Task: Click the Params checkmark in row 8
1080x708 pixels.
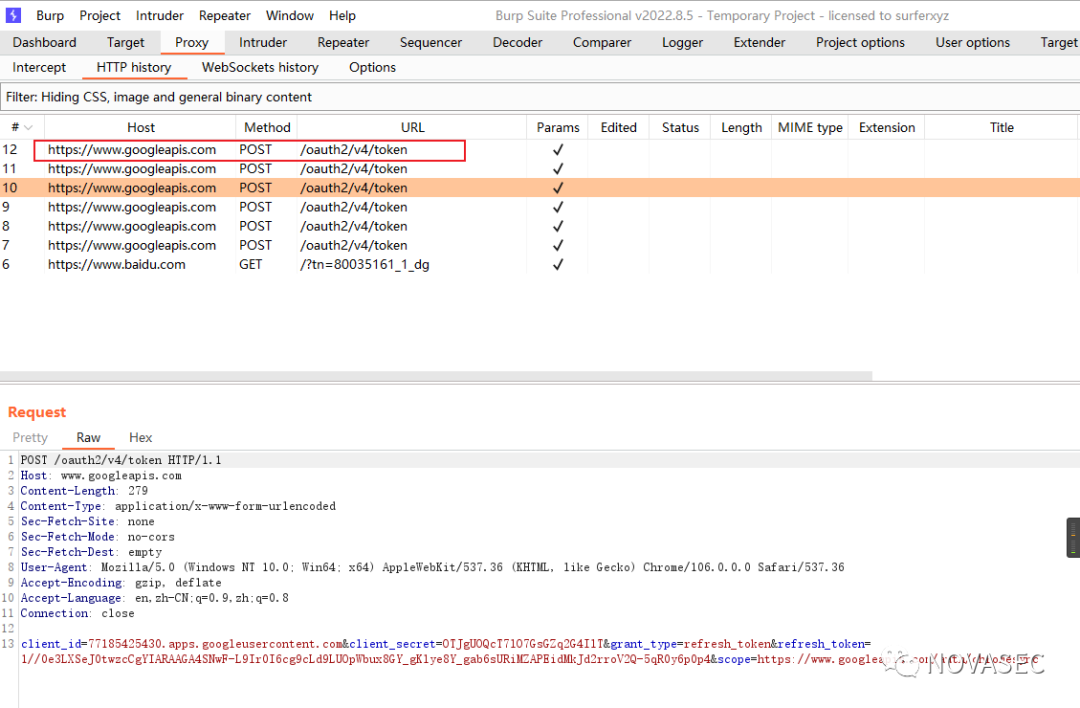Action: (558, 227)
